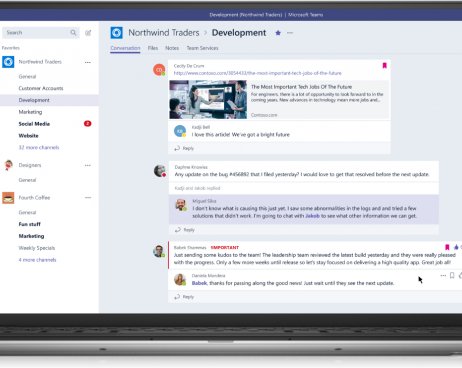Select the Designers team name
Image resolution: width=462 pixels, height=368 pixels.
[x=30, y=165]
